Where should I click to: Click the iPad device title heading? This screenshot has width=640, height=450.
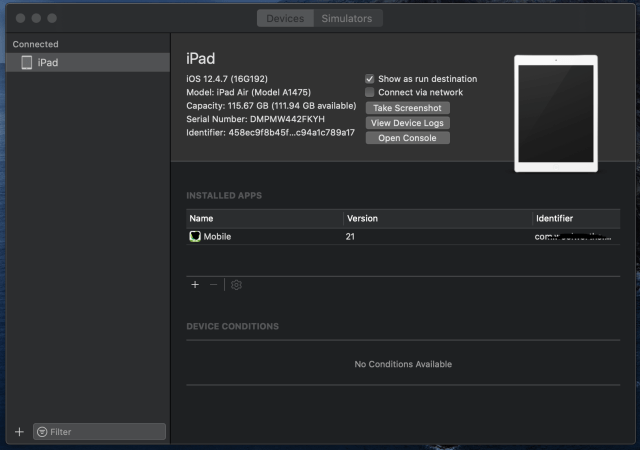pyautogui.click(x=200, y=58)
